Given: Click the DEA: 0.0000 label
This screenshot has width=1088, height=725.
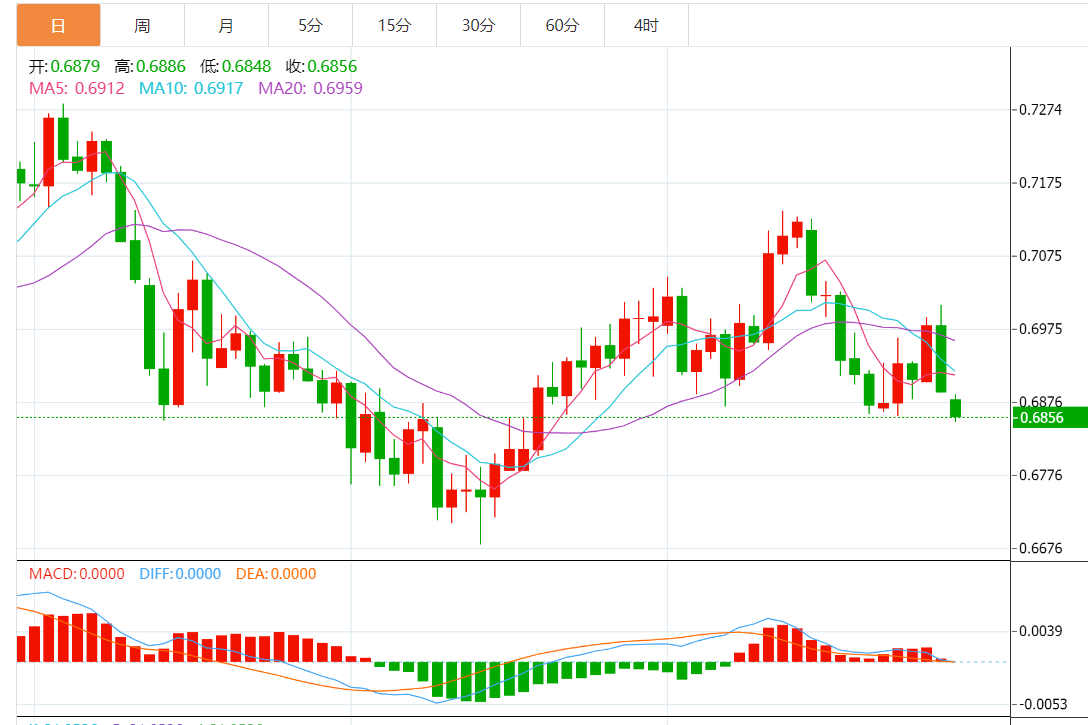Looking at the screenshot, I should click(x=275, y=574).
